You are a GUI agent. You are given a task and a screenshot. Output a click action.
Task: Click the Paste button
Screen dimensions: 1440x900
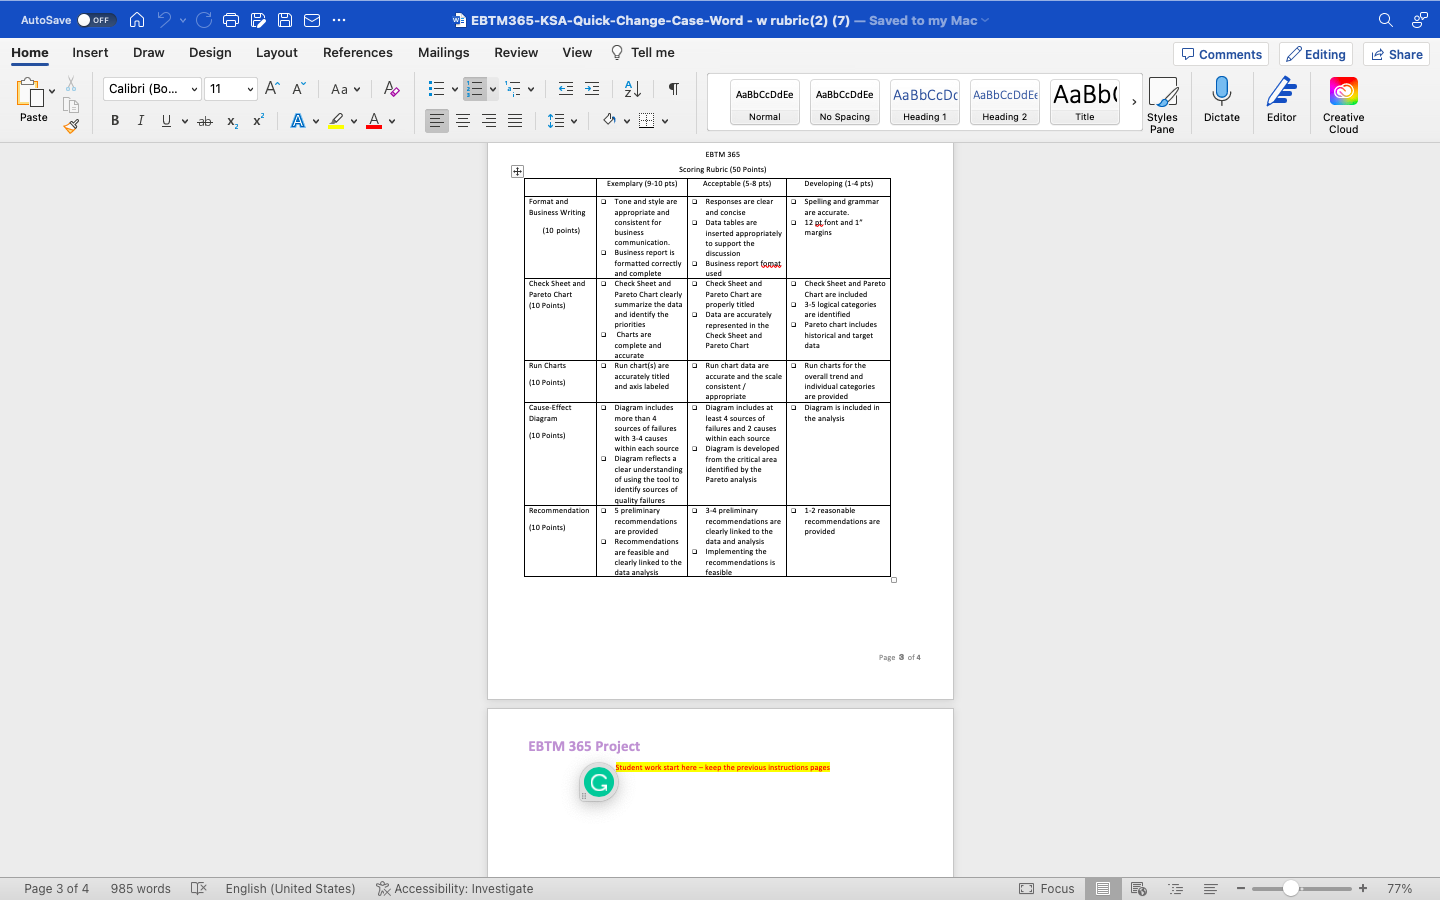pyautogui.click(x=33, y=100)
